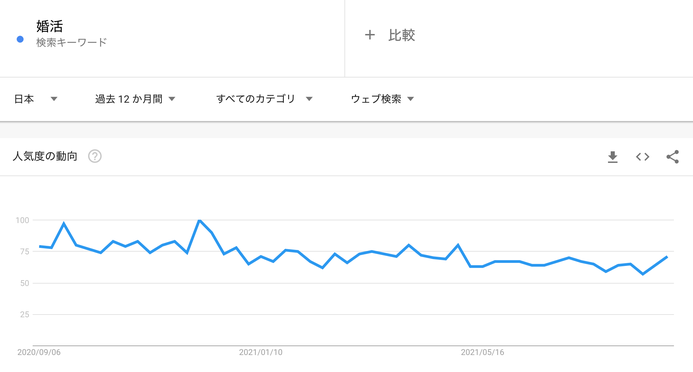Image resolution: width=693 pixels, height=372 pixels.
Task: Expand the すべてのカテゴリ dropdown
Action: pyautogui.click(x=264, y=99)
